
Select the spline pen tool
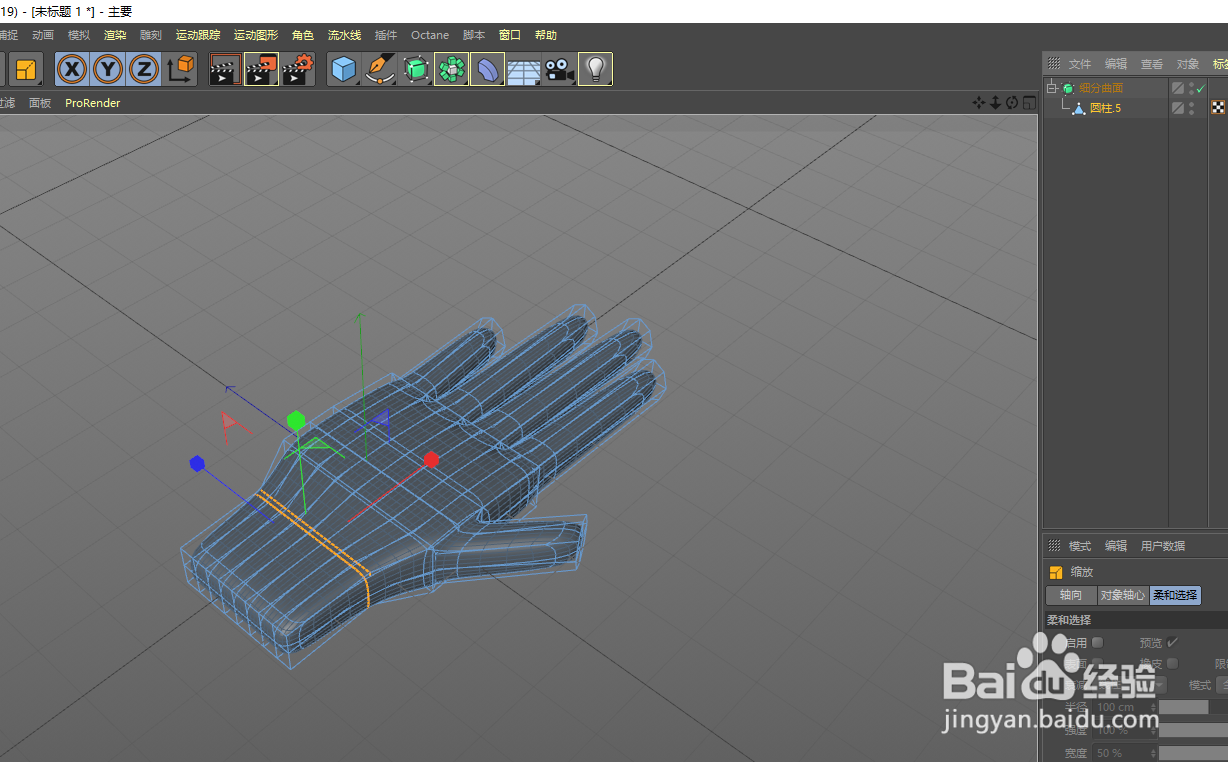tap(379, 69)
